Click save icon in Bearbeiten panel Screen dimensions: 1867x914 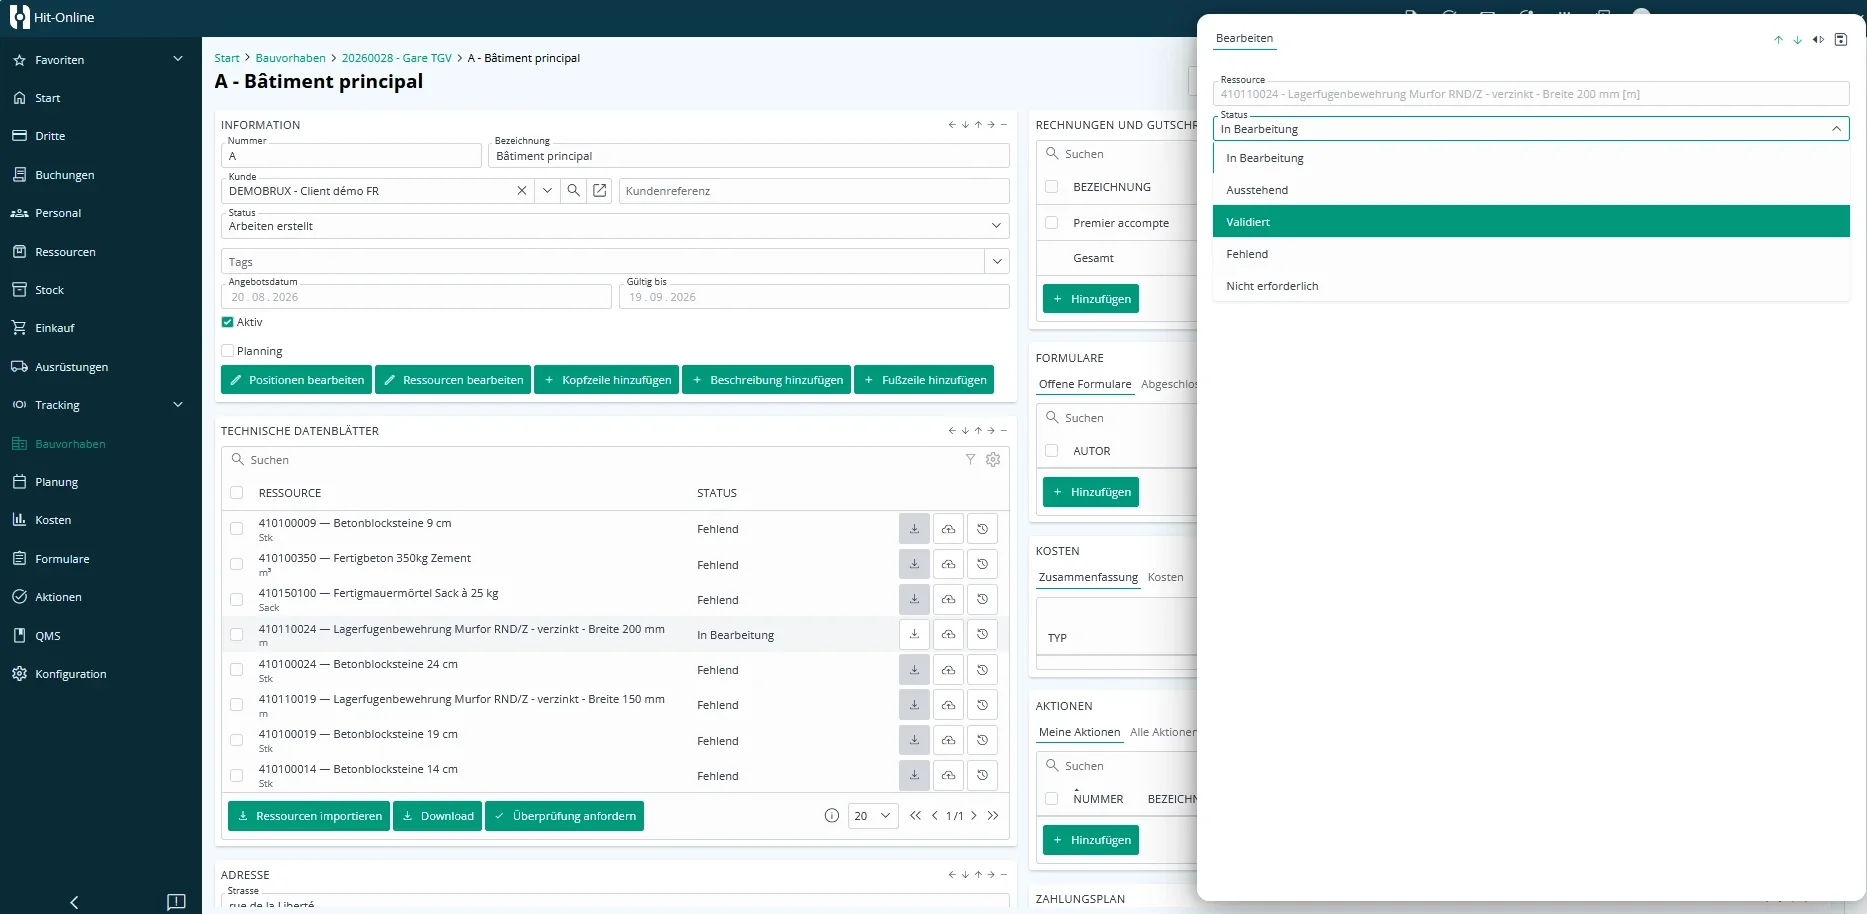click(1840, 40)
